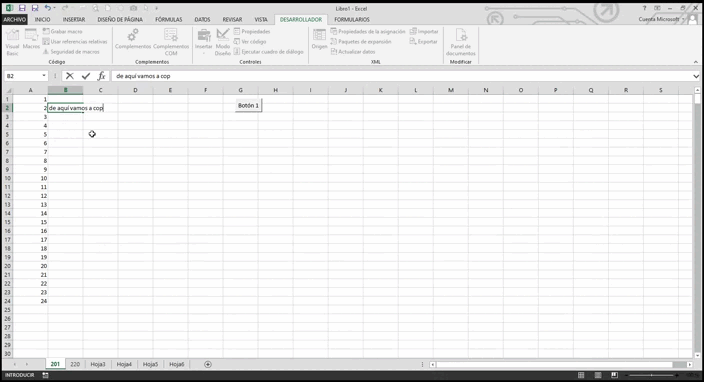Switch to Page Break Preview
Screen dimensions: 704x382
[x=614, y=375]
